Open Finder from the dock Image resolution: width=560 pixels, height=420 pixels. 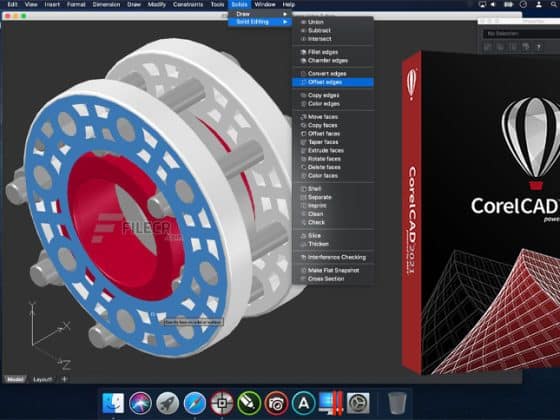tap(113, 403)
